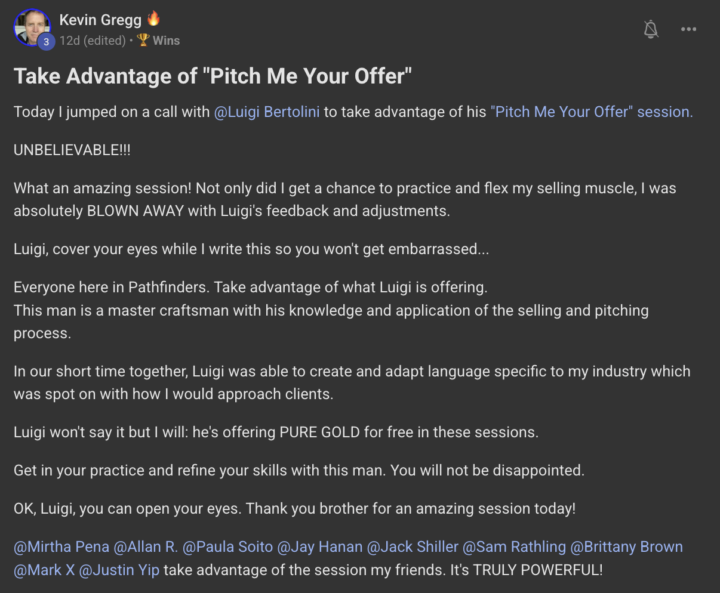The image size is (720, 593).
Task: Open the Wins category
Action: (166, 41)
